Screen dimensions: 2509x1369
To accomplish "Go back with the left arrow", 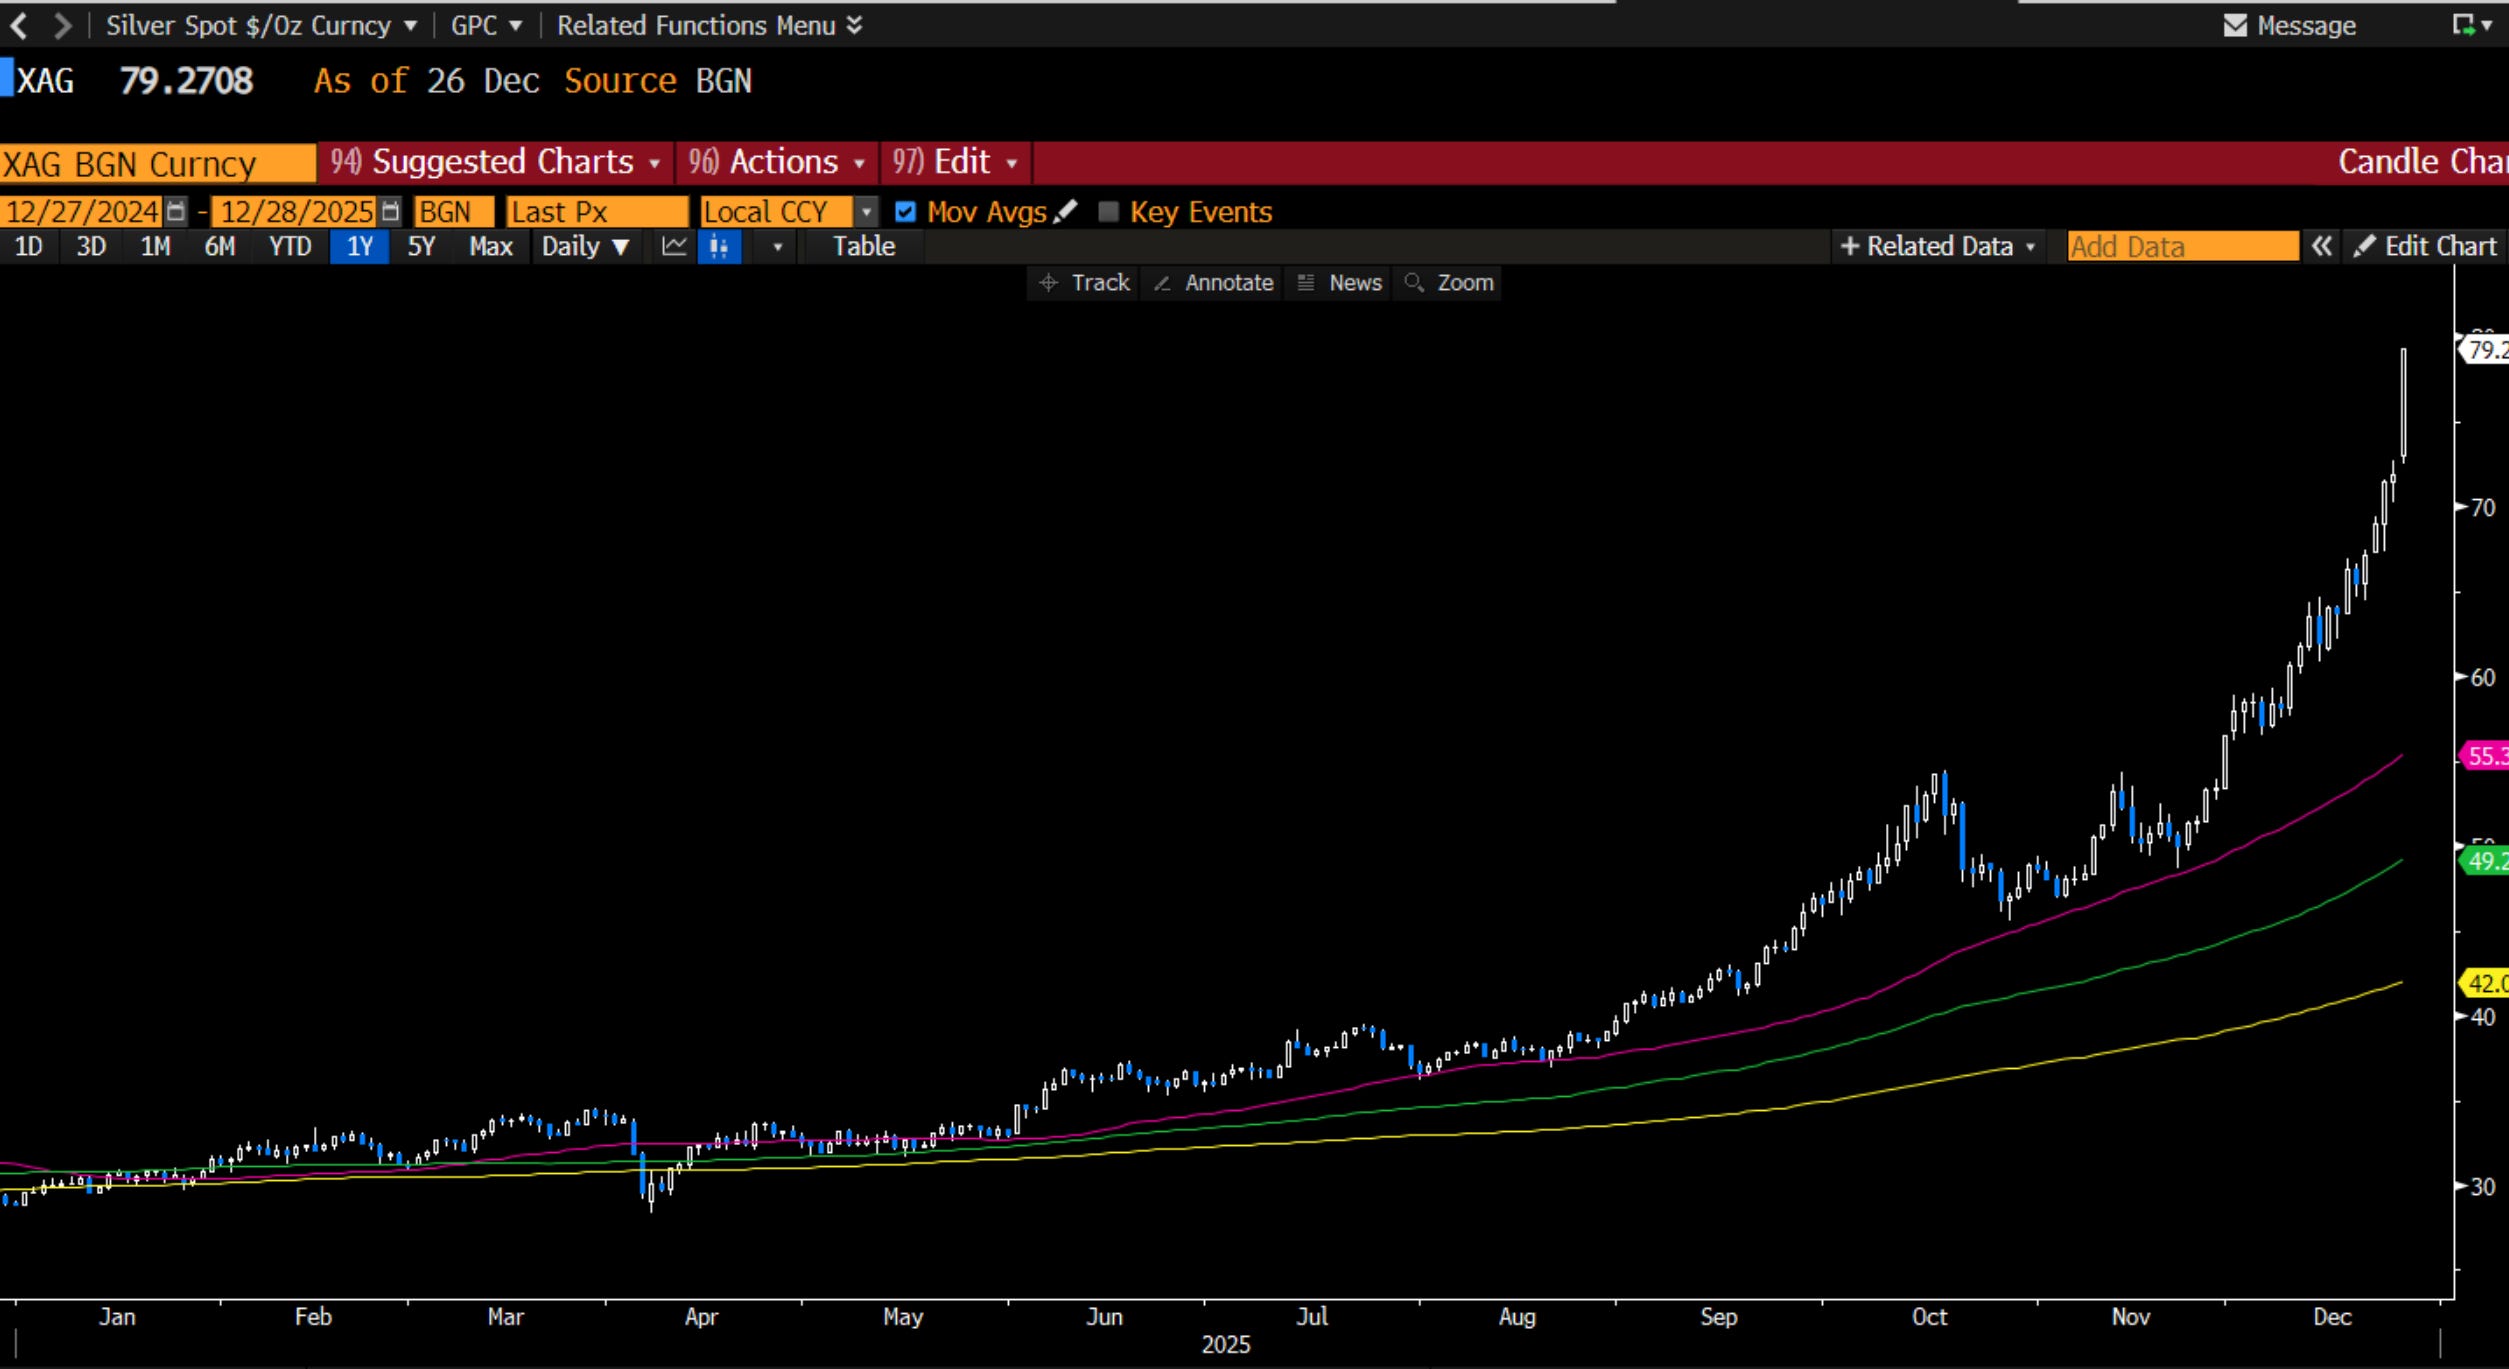I will [x=19, y=25].
